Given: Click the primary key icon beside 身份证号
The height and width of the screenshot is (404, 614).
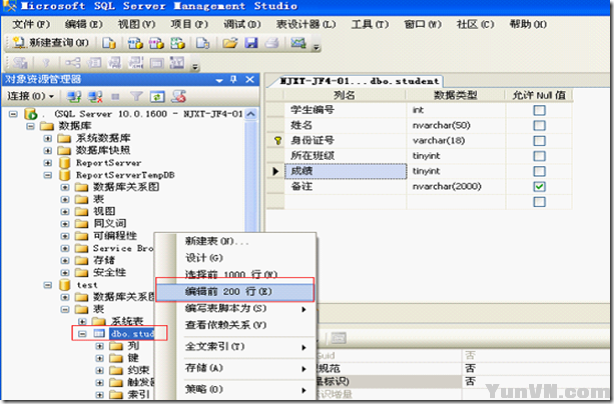Looking at the screenshot, I should (x=278, y=141).
